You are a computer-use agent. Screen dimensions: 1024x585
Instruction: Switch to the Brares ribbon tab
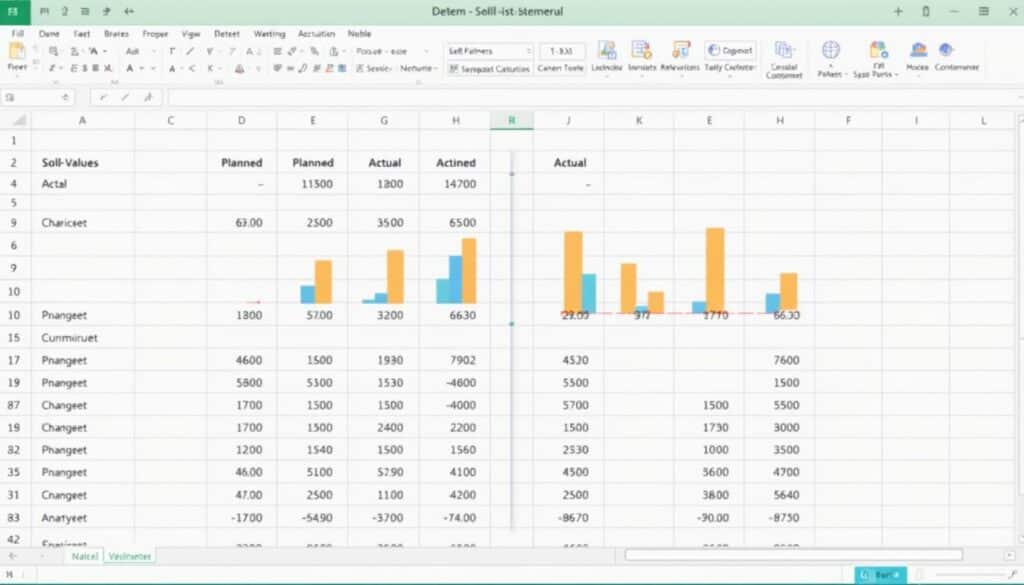116,33
